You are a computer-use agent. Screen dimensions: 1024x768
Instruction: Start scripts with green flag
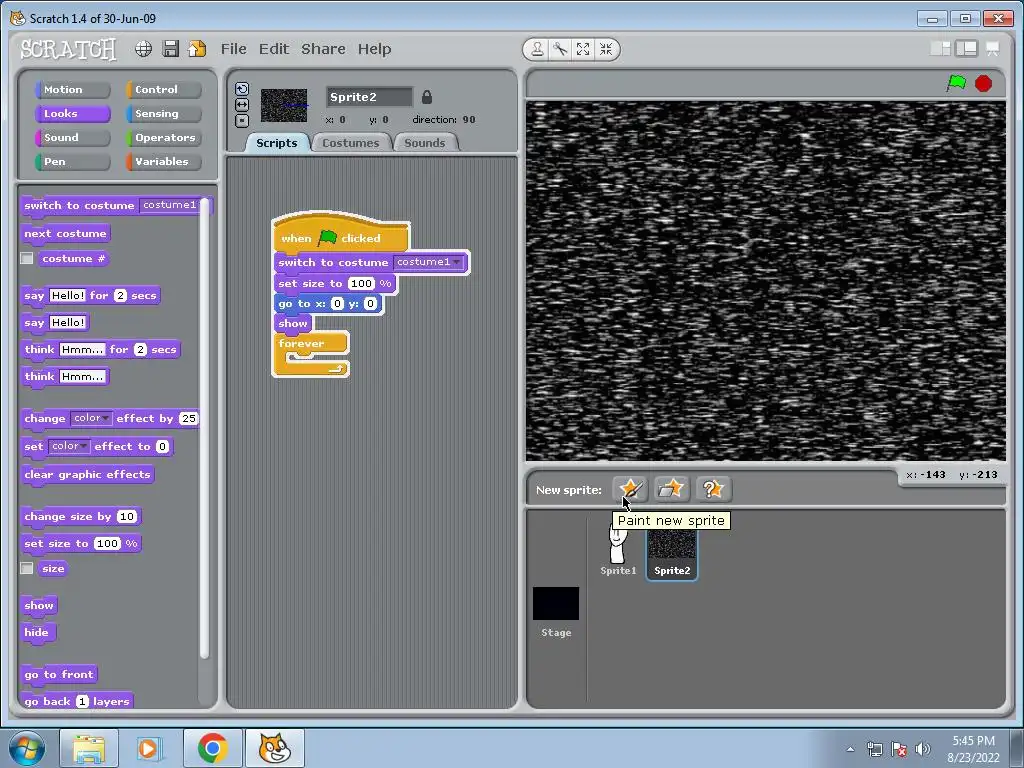click(956, 83)
